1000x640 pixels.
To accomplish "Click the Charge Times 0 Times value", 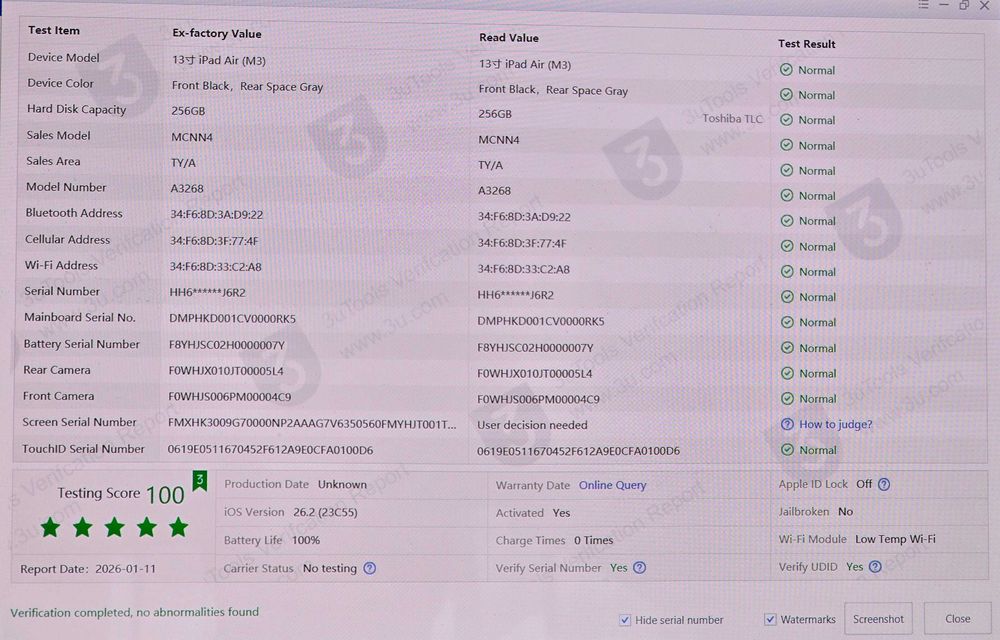I will (593, 540).
